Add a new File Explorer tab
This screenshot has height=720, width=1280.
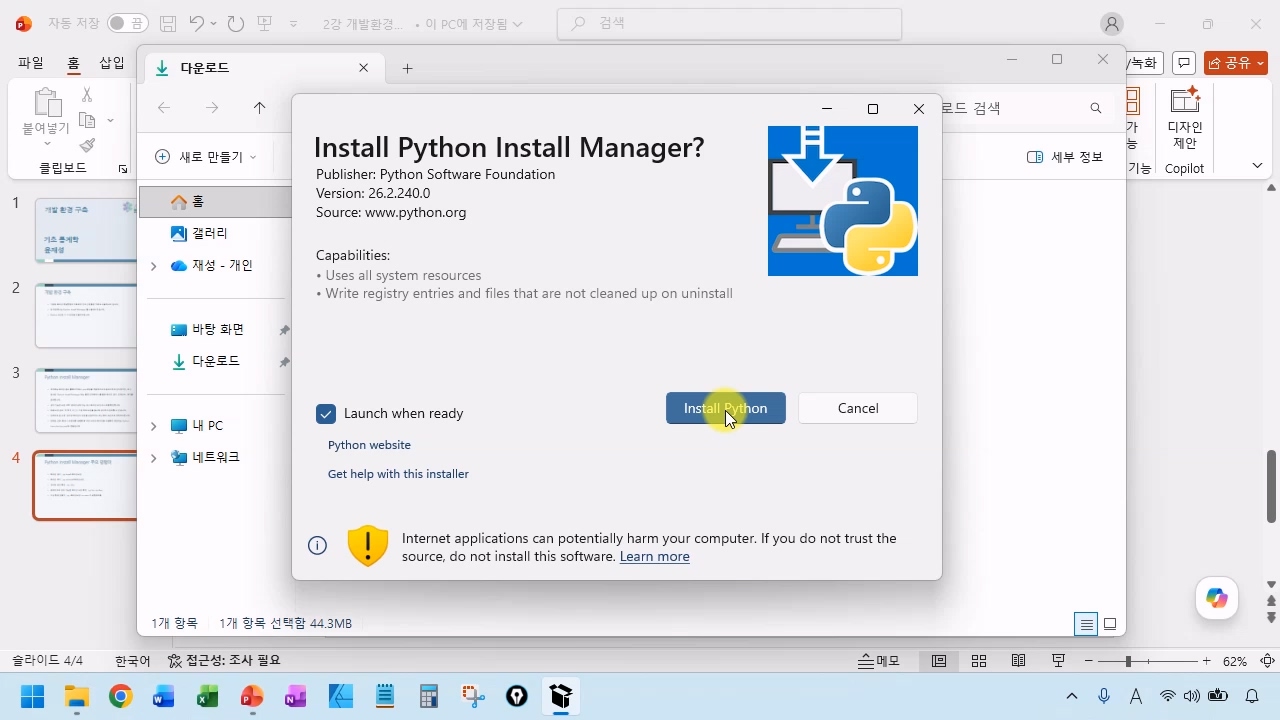[x=407, y=68]
